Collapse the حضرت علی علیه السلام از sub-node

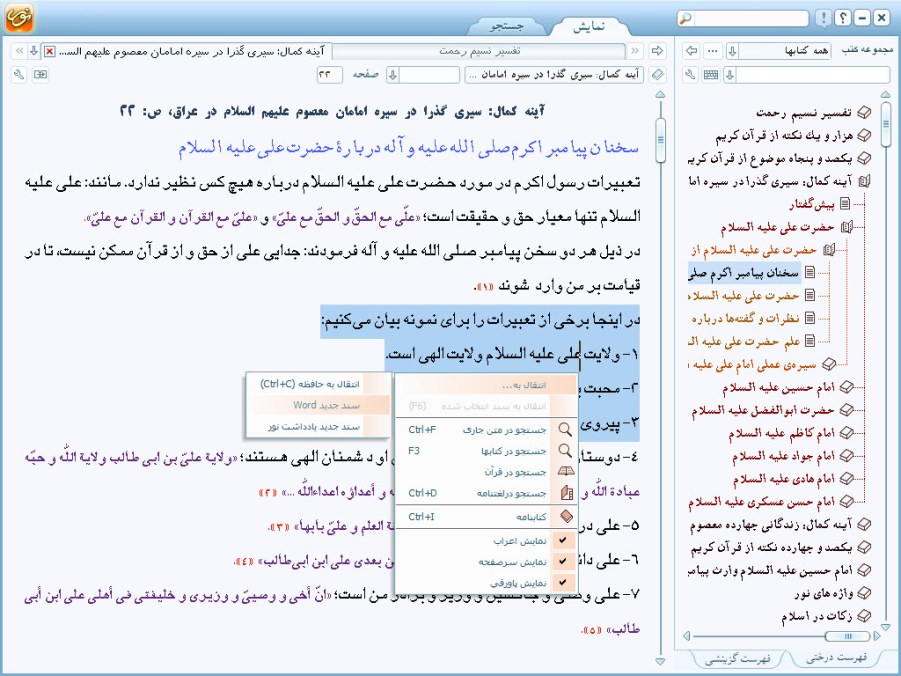(828, 250)
